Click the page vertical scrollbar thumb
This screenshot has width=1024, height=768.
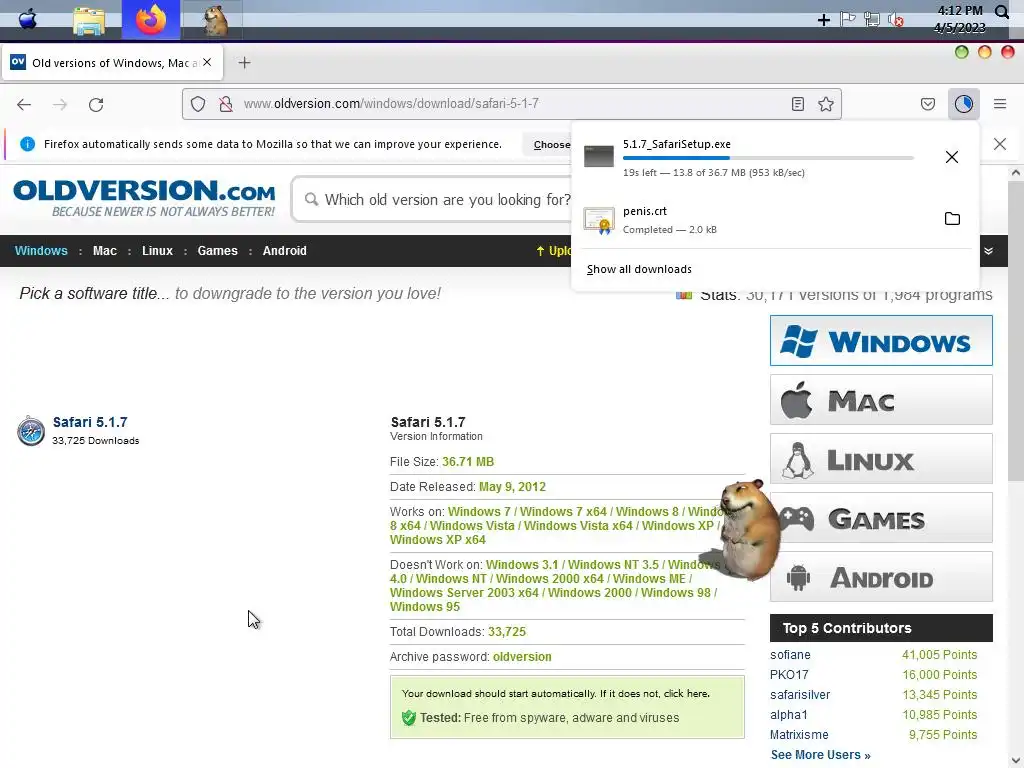[1016, 332]
